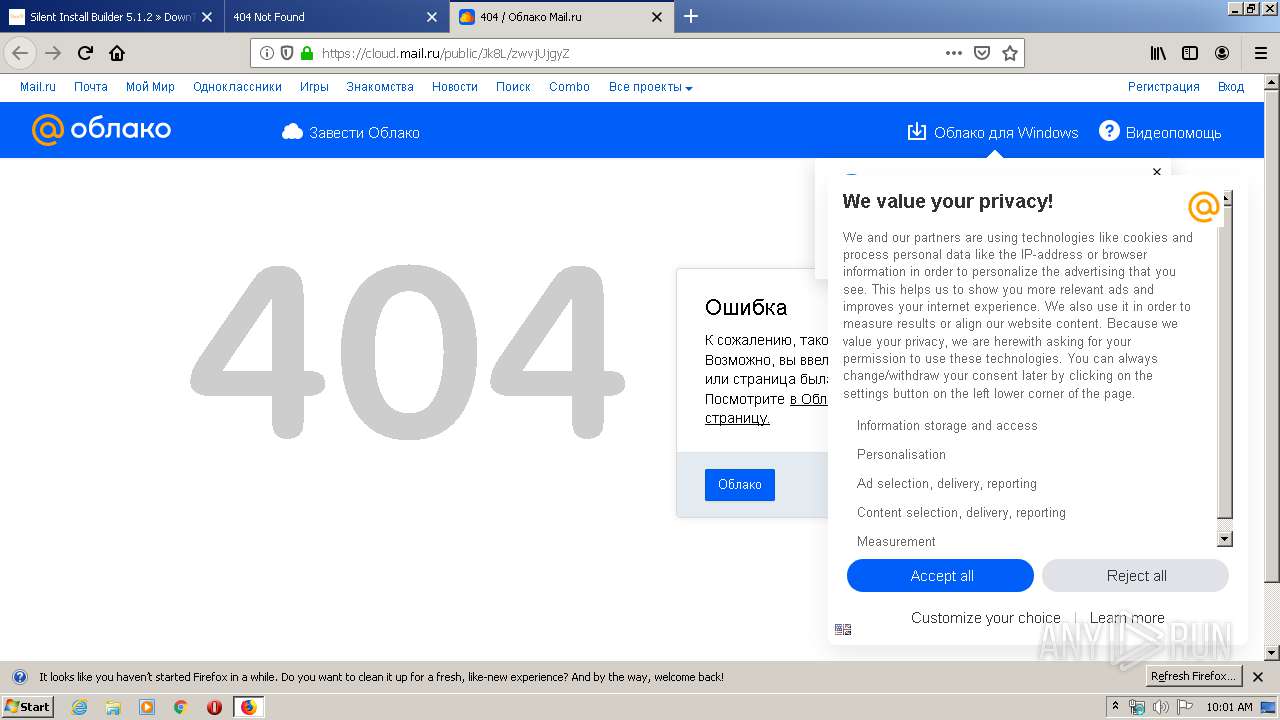Viewport: 1280px width, 720px height.
Task: Close the popup above the privacy dialog
Action: coord(1157,172)
